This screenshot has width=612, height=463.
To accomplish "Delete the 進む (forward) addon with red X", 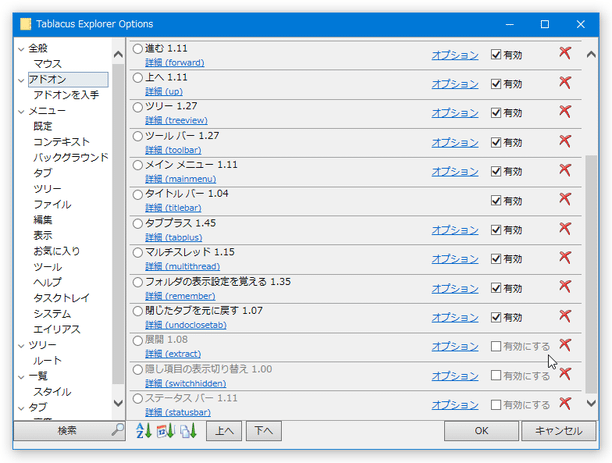I will (x=565, y=53).
